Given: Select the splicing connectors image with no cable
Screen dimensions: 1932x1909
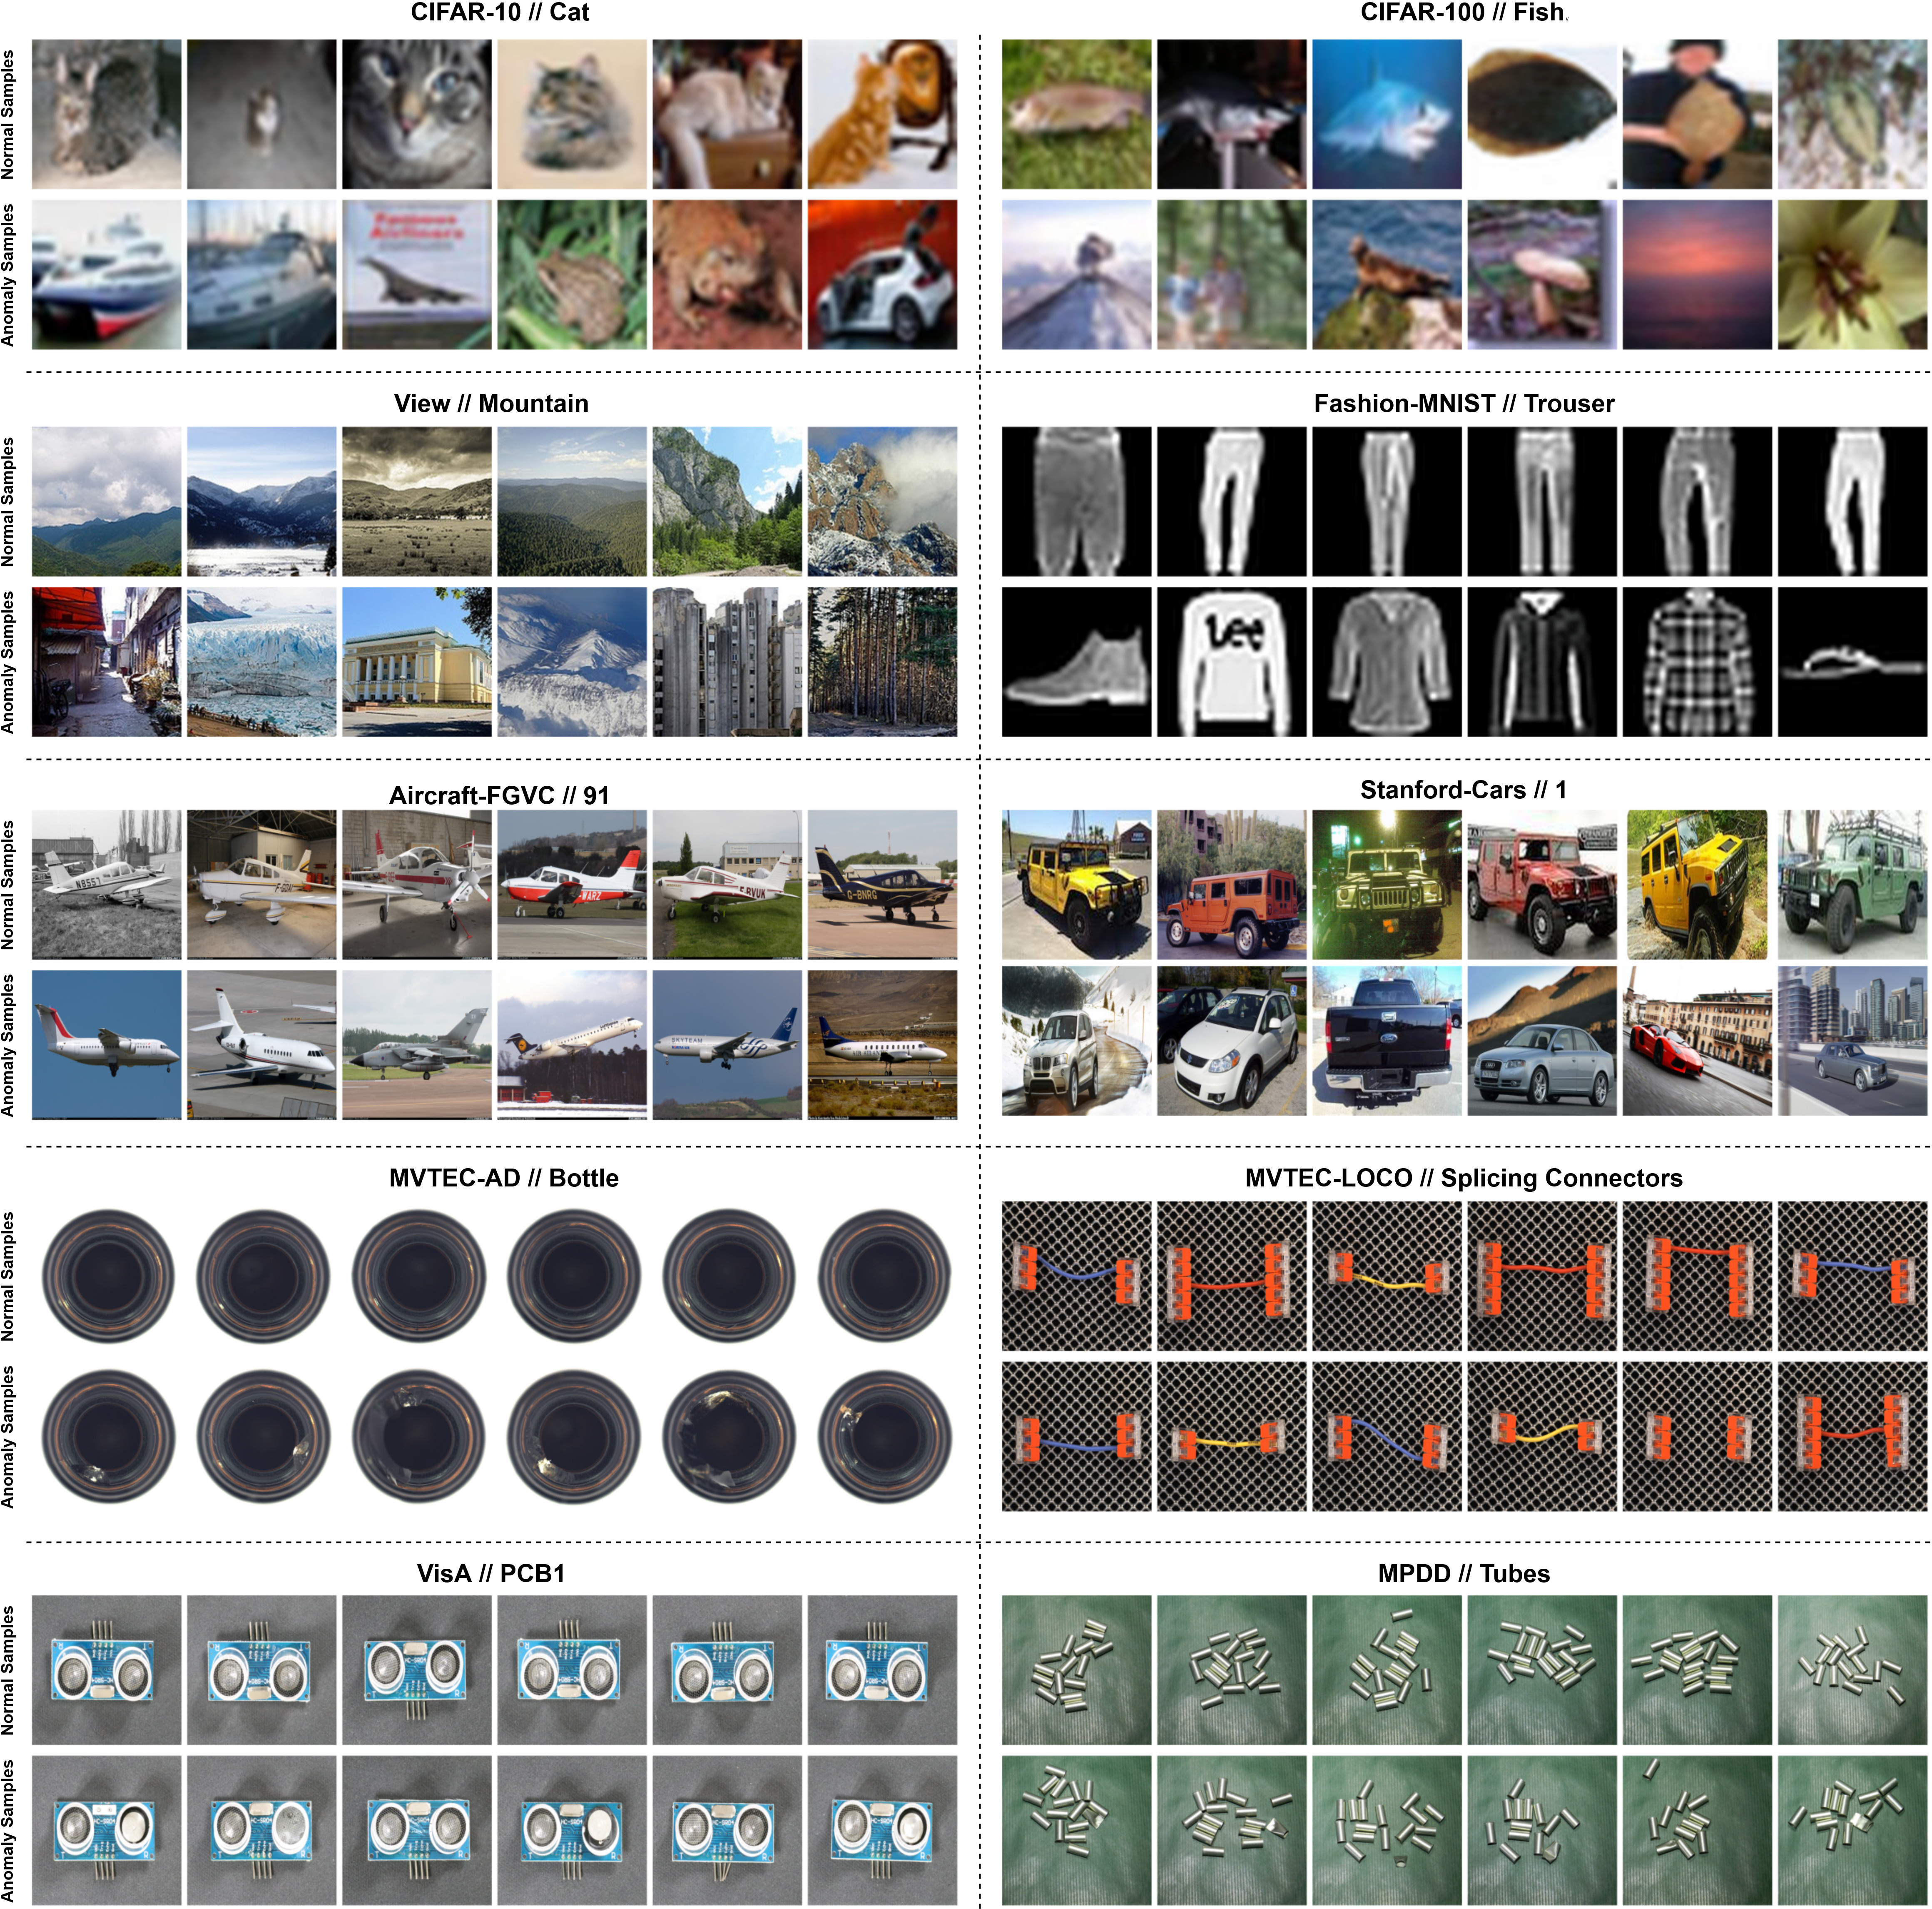Looking at the screenshot, I should point(1697,1436).
